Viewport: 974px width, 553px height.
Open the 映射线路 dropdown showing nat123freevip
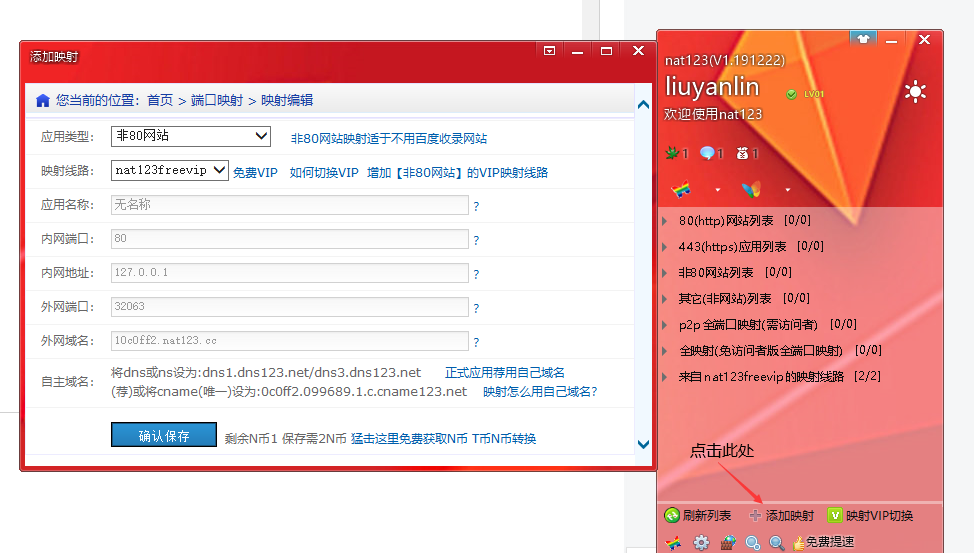(x=170, y=170)
